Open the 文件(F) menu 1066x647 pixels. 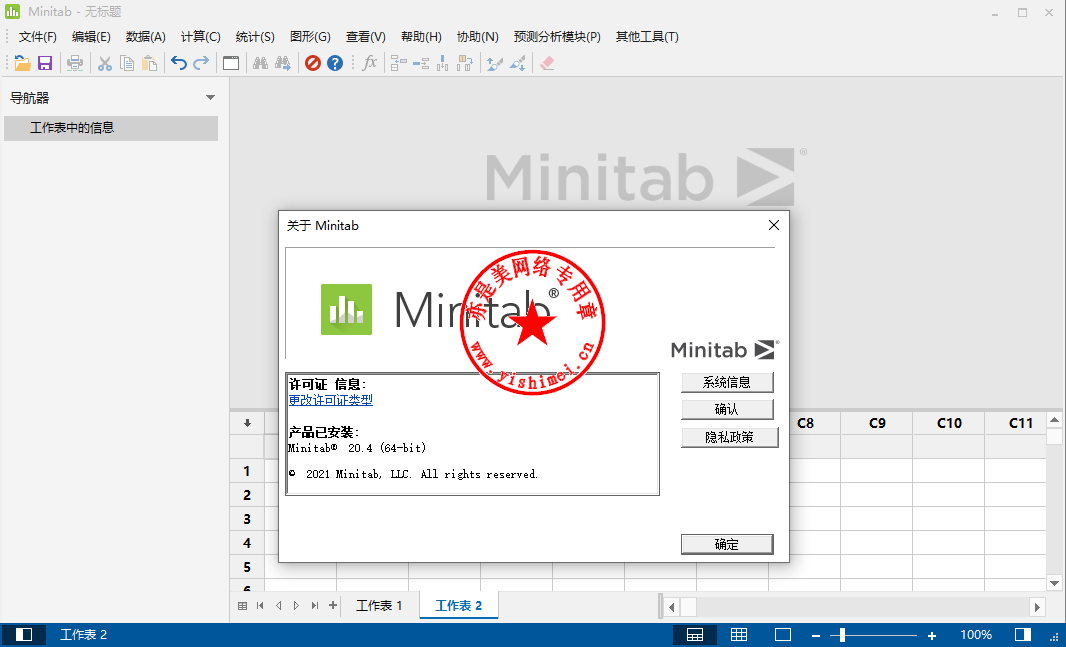click(x=38, y=37)
